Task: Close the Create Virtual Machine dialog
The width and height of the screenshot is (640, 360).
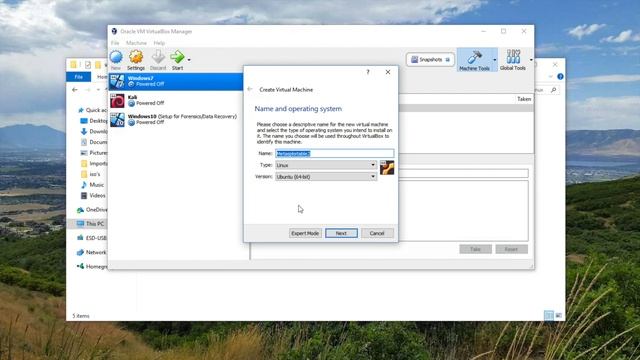Action: 388,72
